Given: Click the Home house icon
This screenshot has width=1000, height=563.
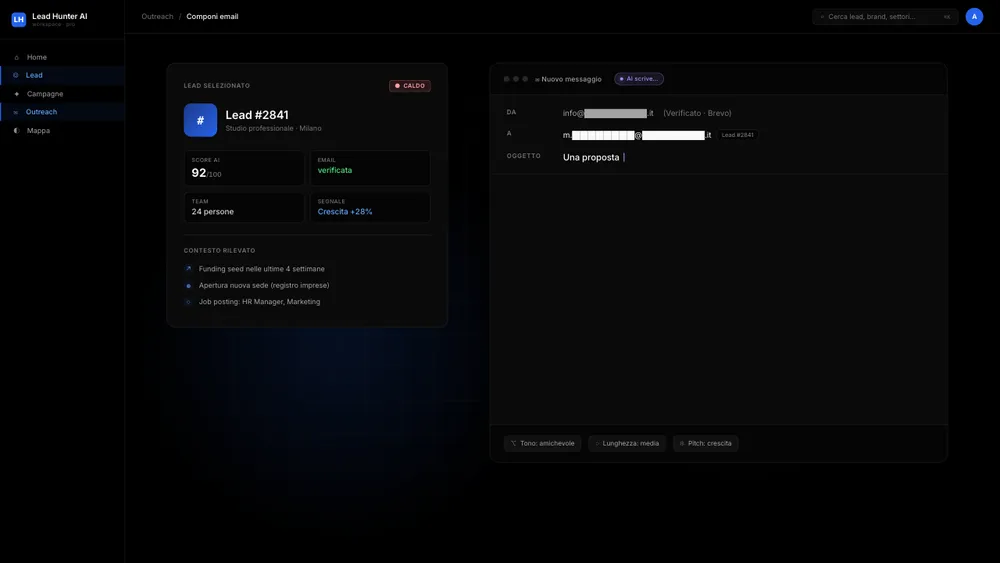Looking at the screenshot, I should (x=17, y=57).
